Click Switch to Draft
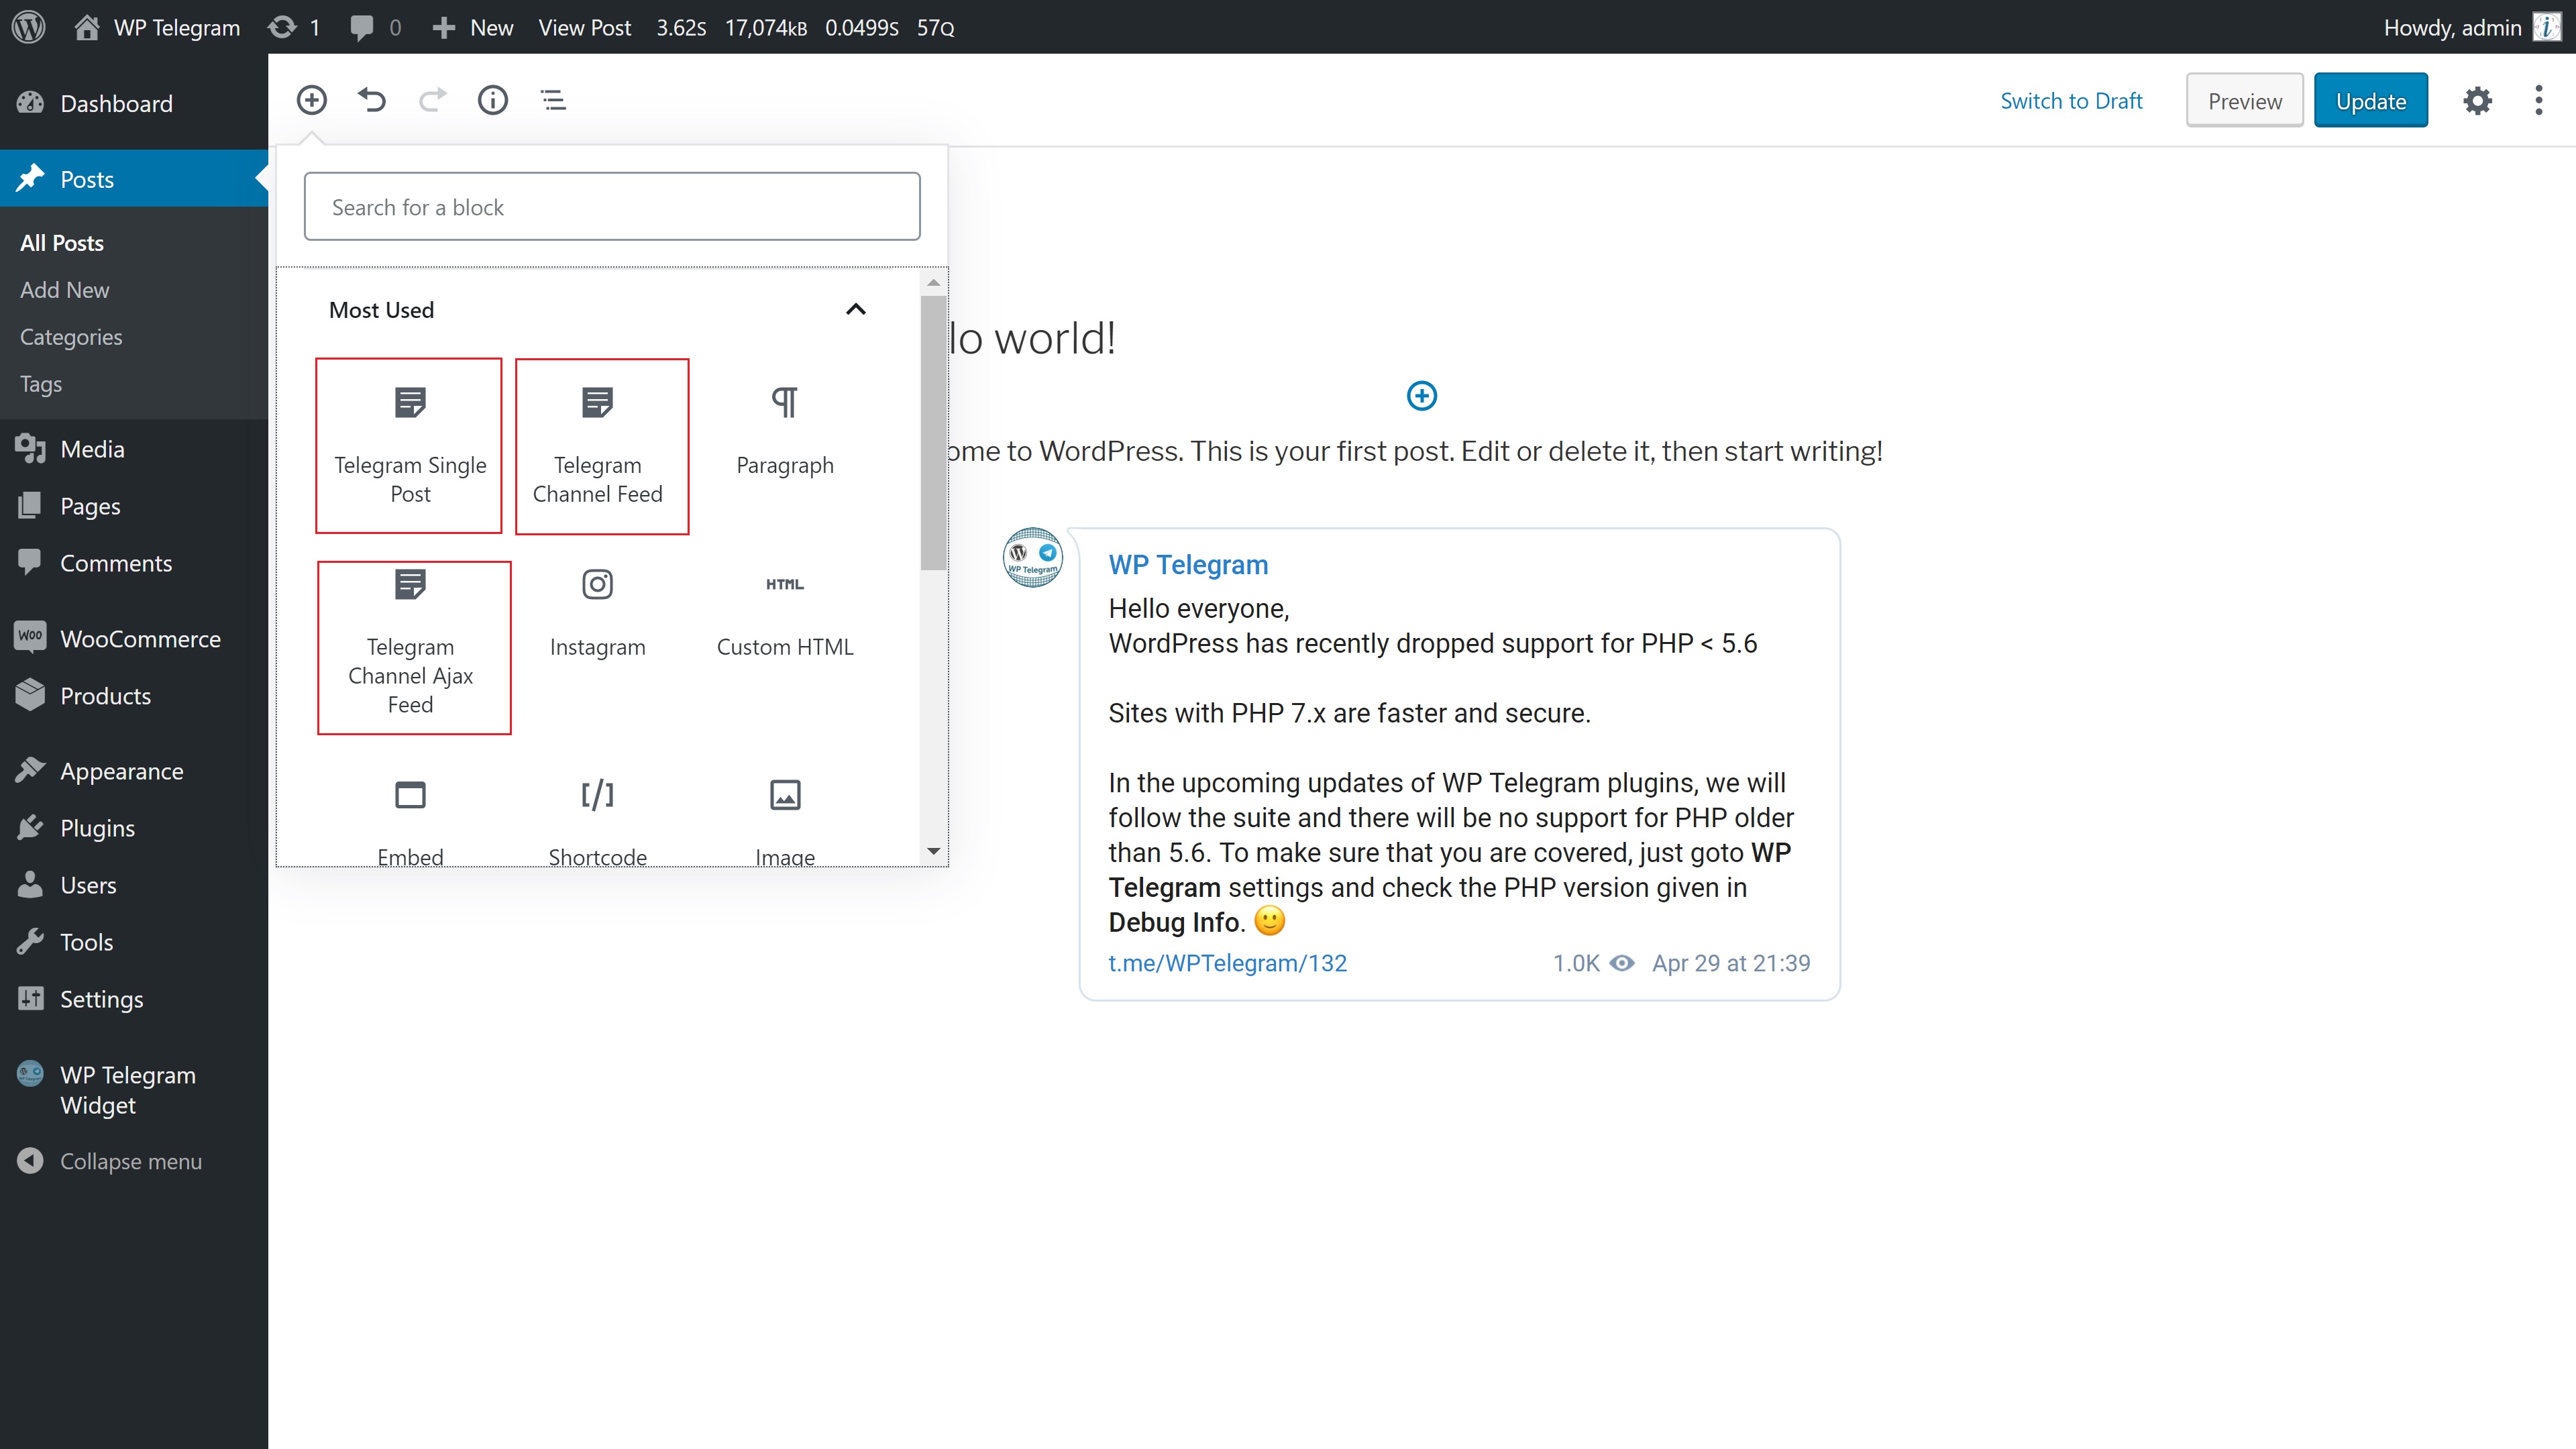This screenshot has width=2576, height=1449. click(2071, 100)
